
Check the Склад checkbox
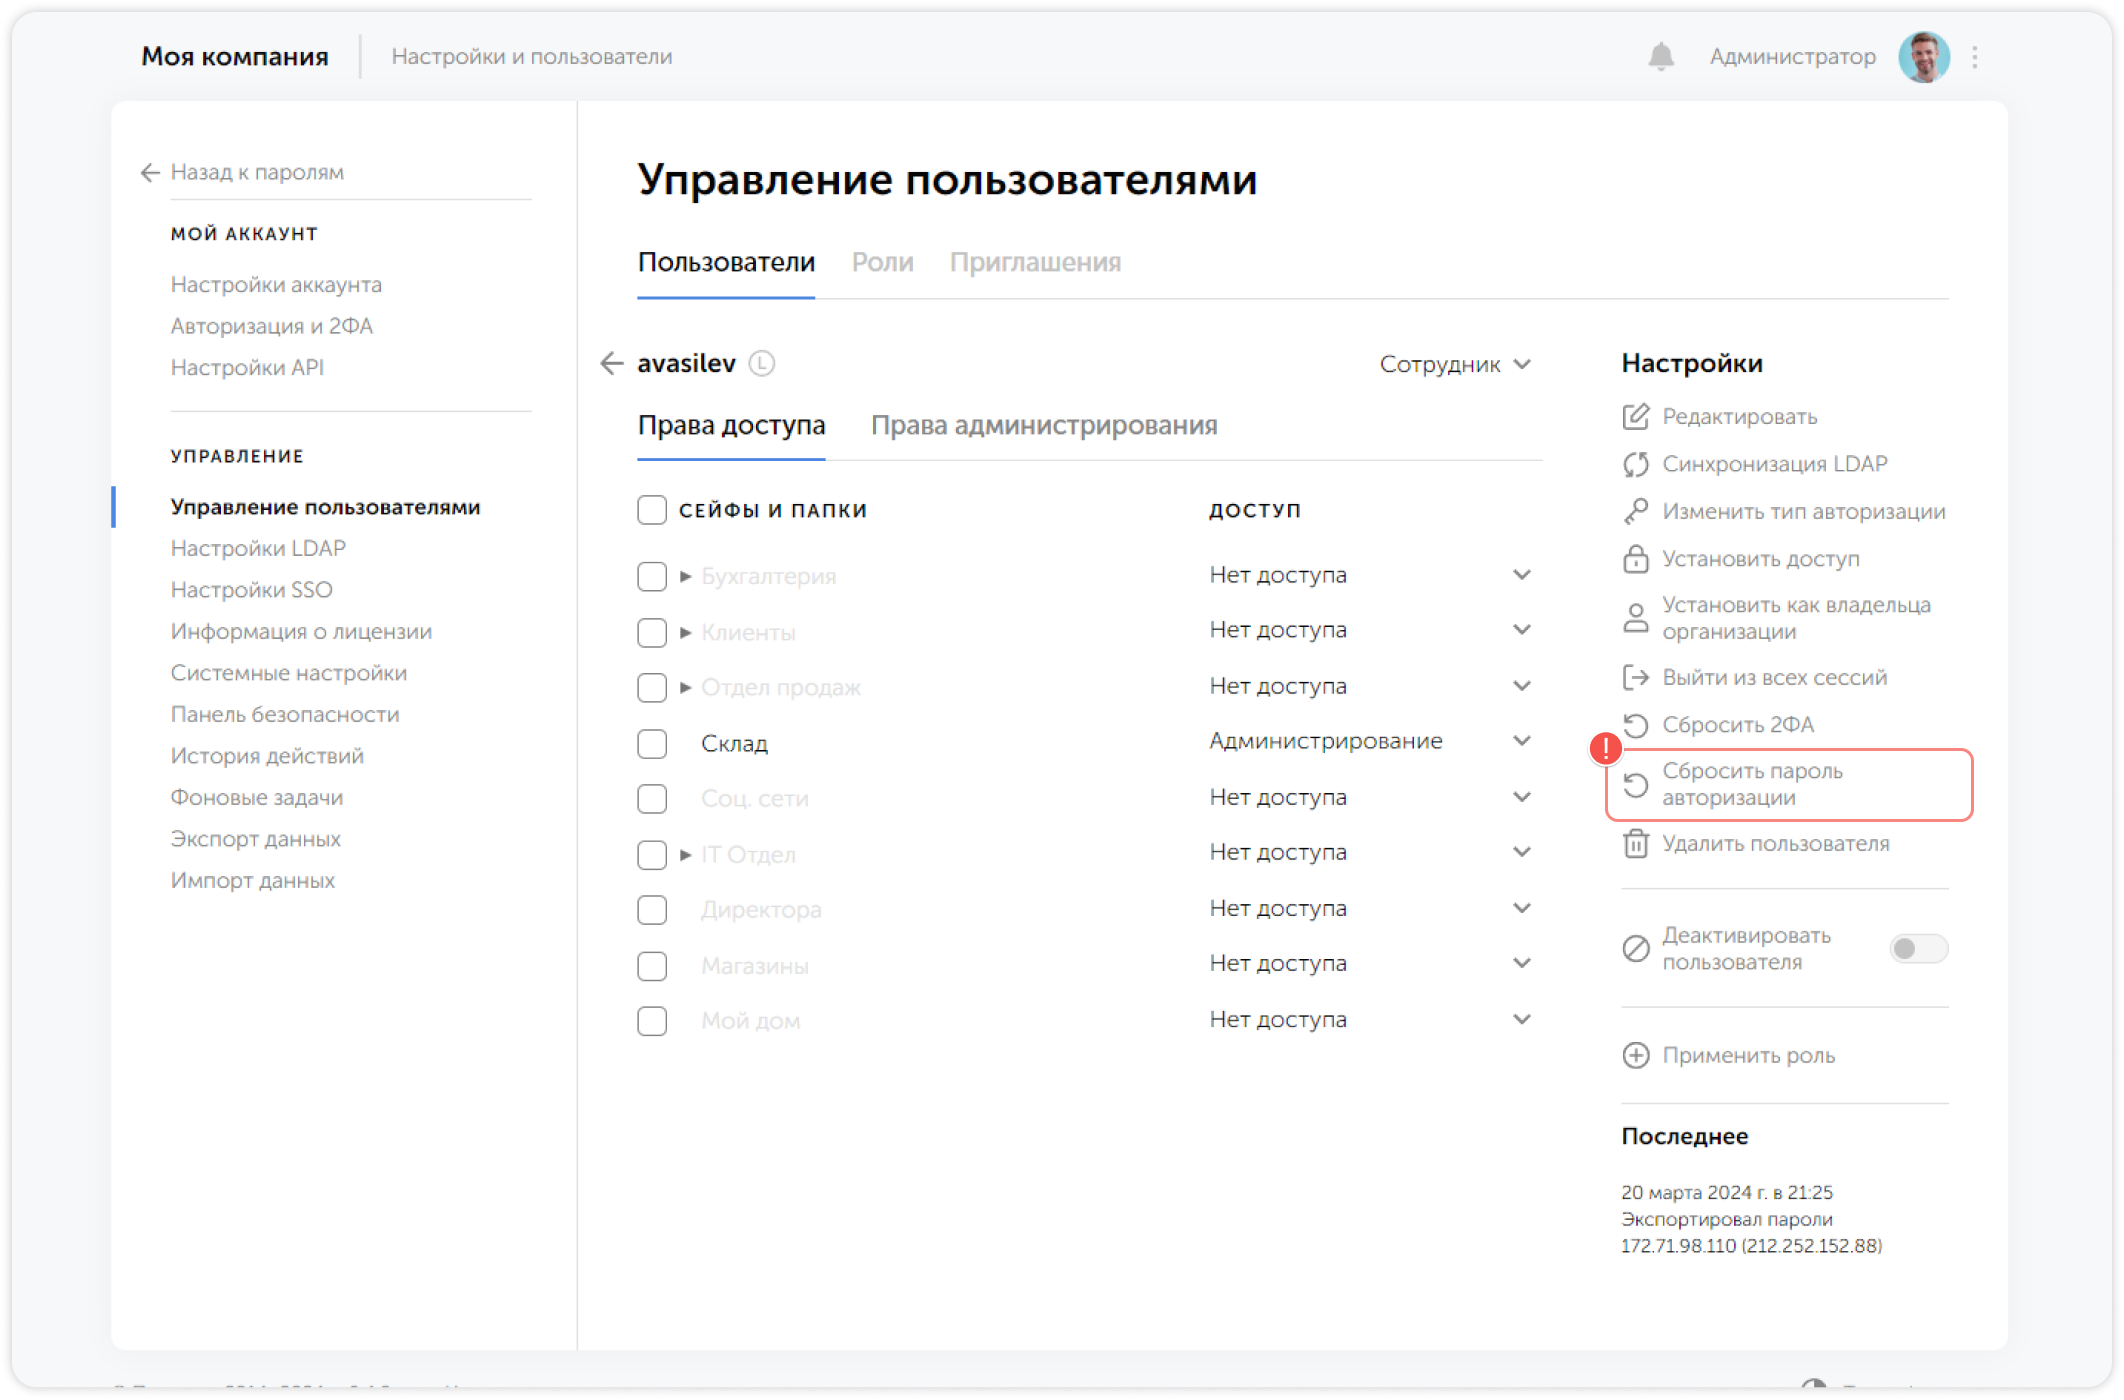pos(651,743)
